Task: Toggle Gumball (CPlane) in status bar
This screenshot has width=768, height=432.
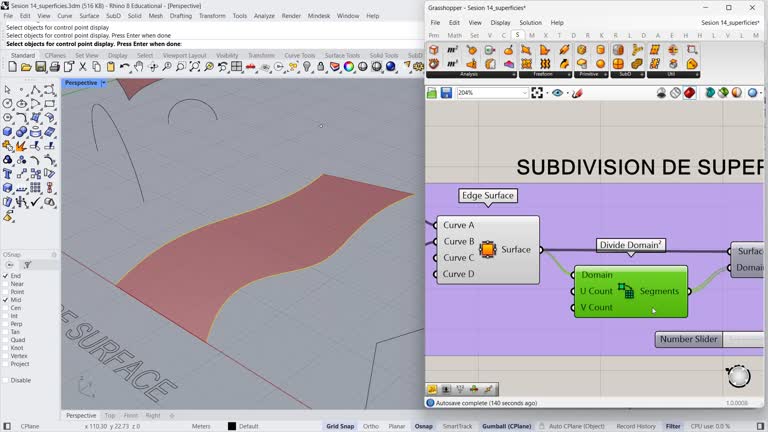Action: [x=506, y=426]
